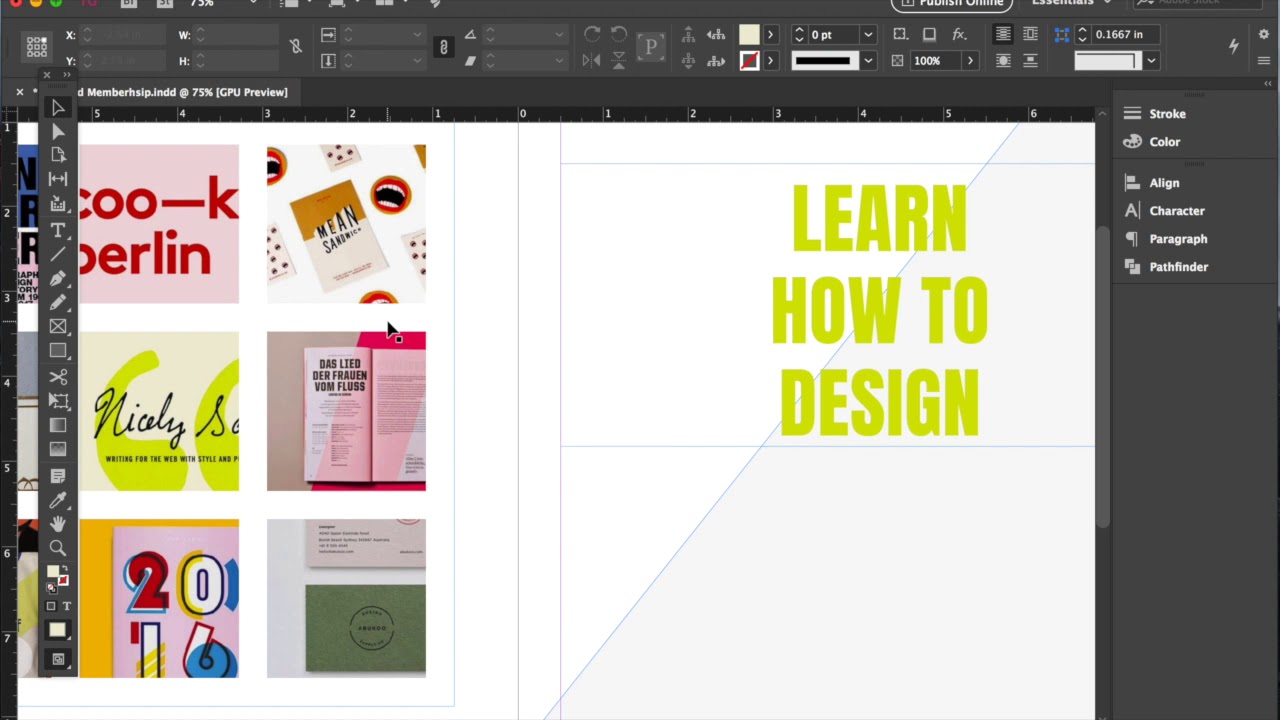Select the Selection tool arrow

click(x=58, y=107)
